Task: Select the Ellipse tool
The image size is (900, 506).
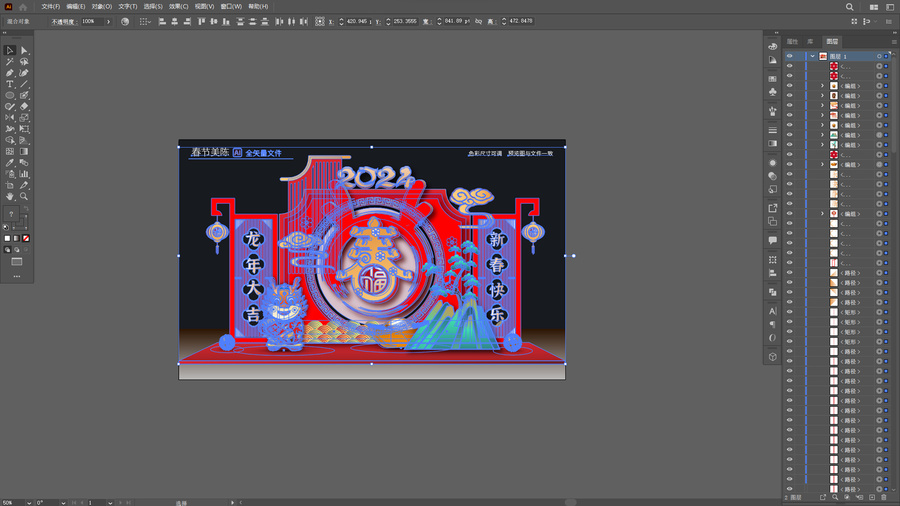Action: (10, 95)
